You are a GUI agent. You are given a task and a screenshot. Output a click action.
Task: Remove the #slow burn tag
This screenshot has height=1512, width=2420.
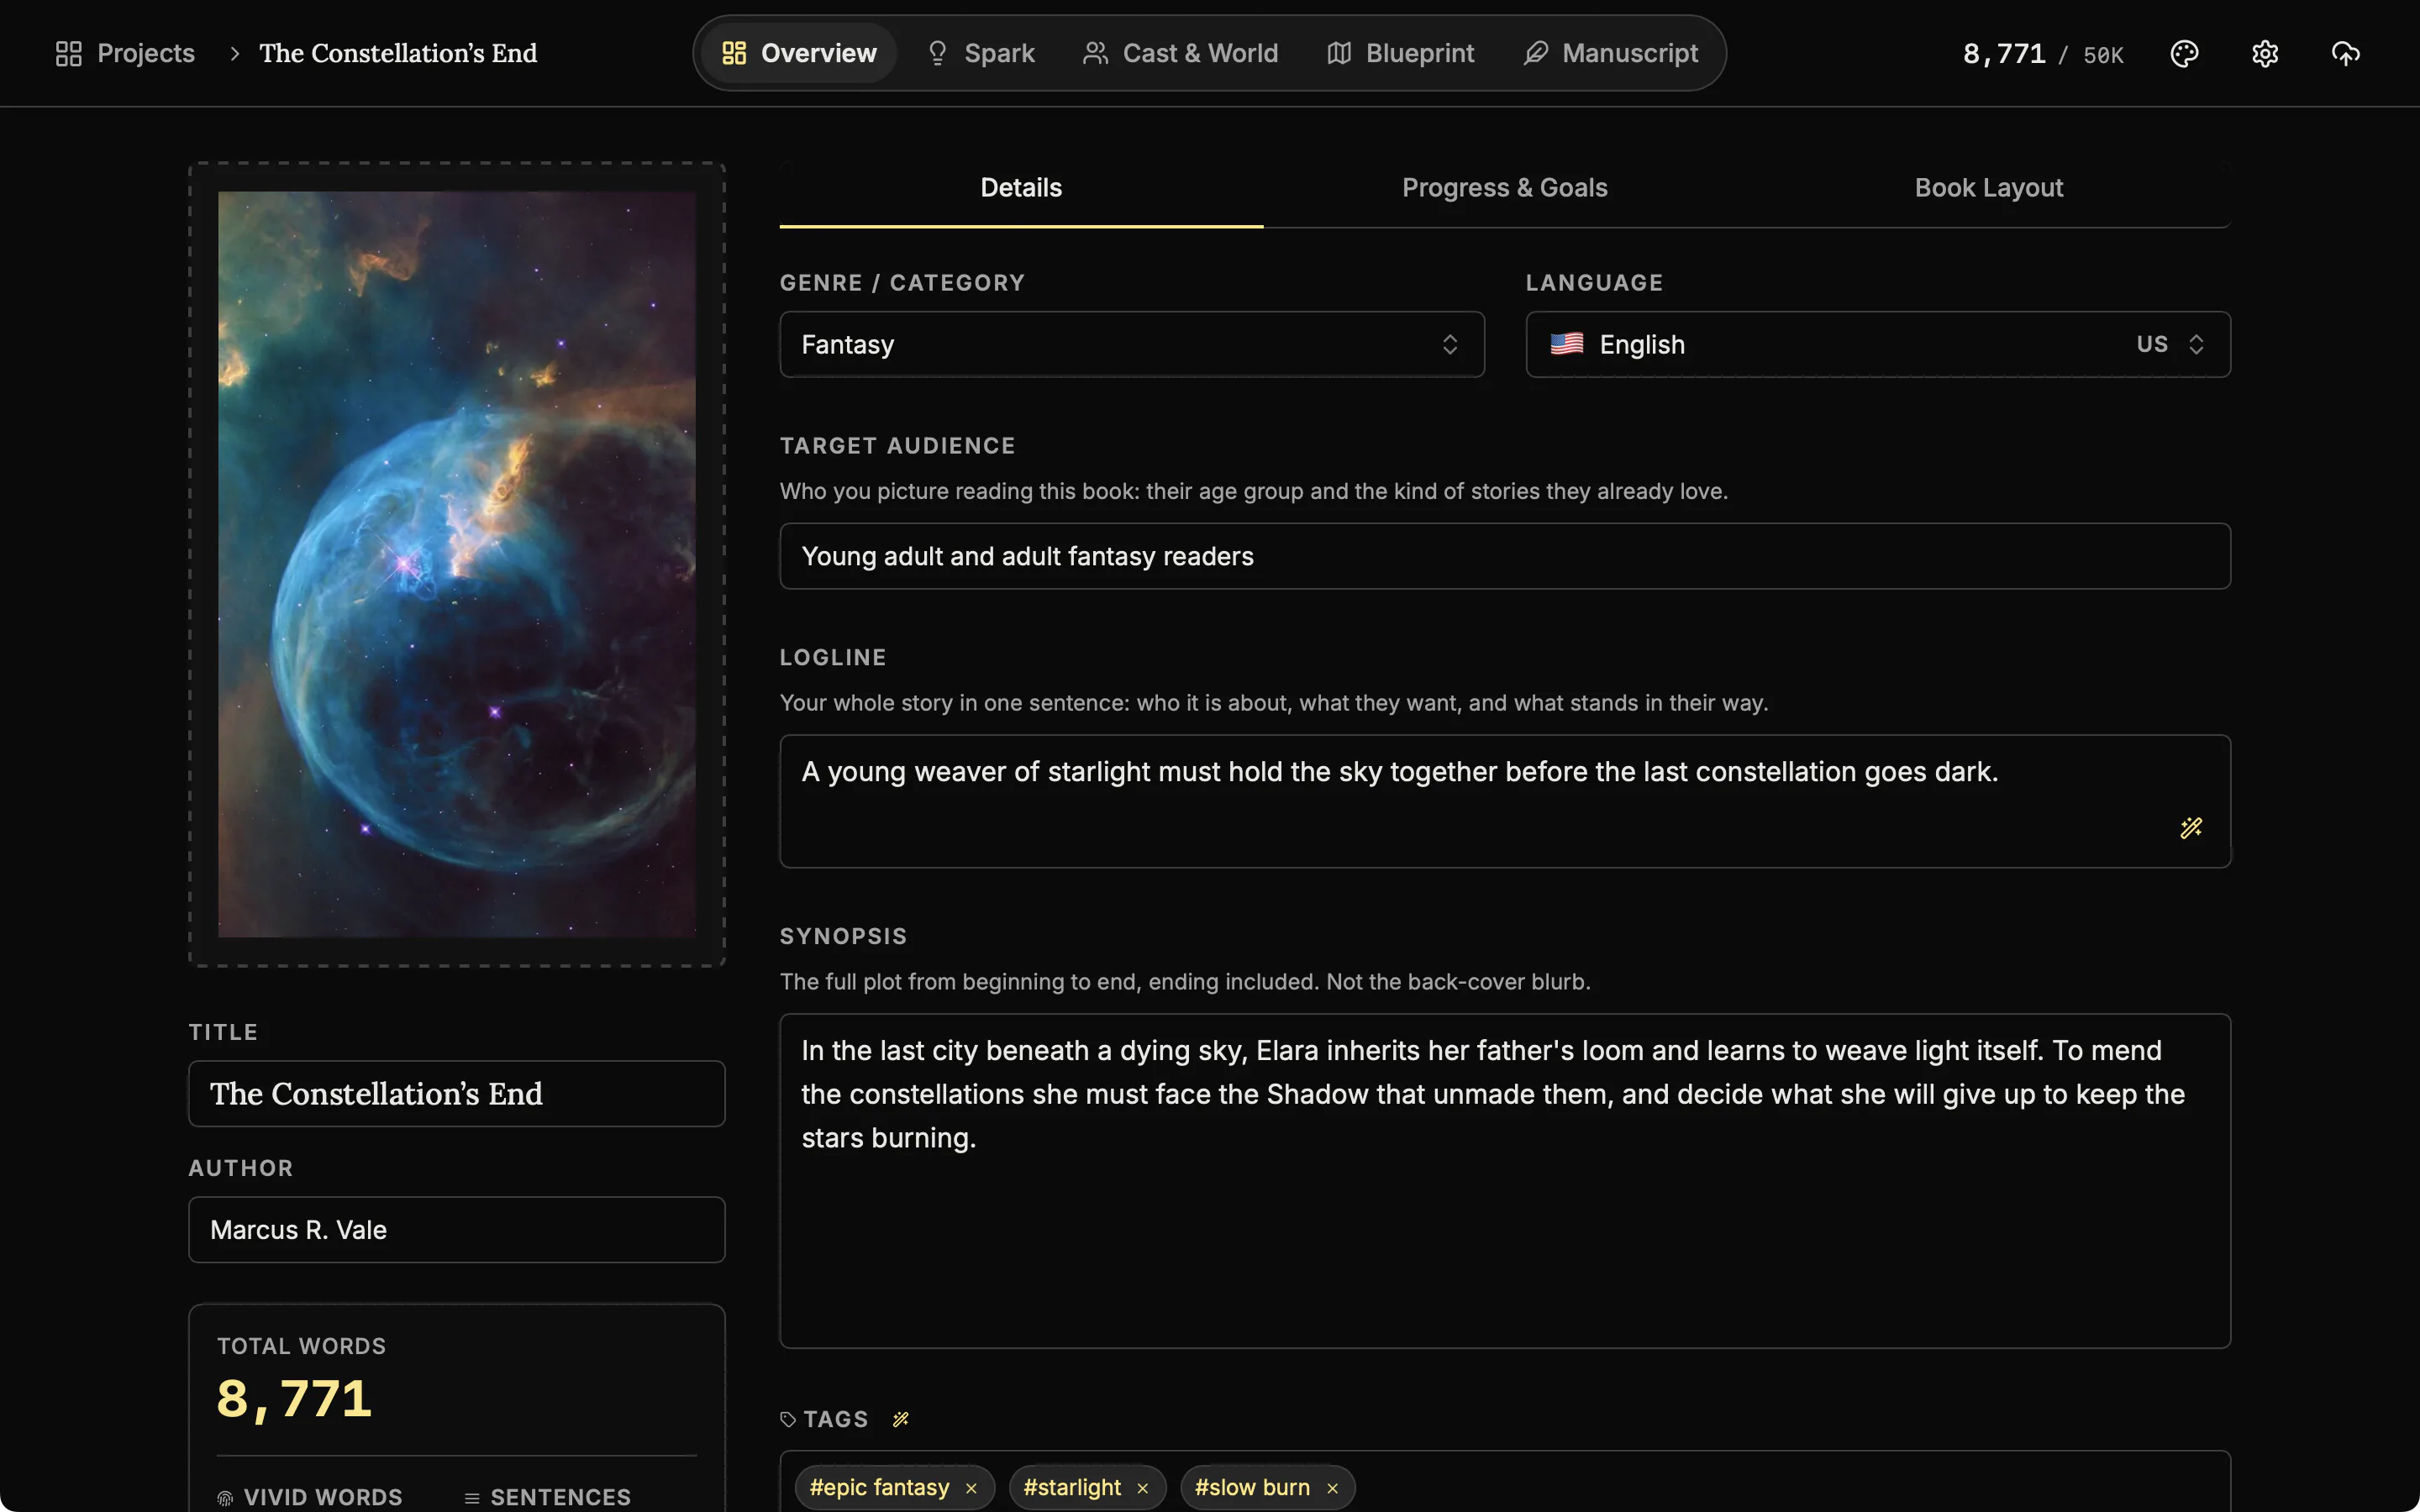point(1332,1488)
